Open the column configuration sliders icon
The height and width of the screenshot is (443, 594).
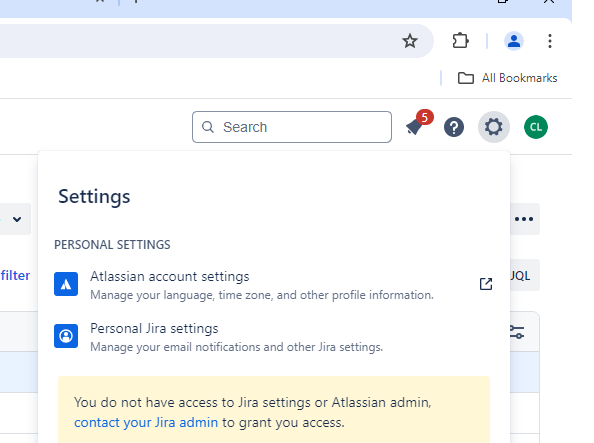point(517,332)
